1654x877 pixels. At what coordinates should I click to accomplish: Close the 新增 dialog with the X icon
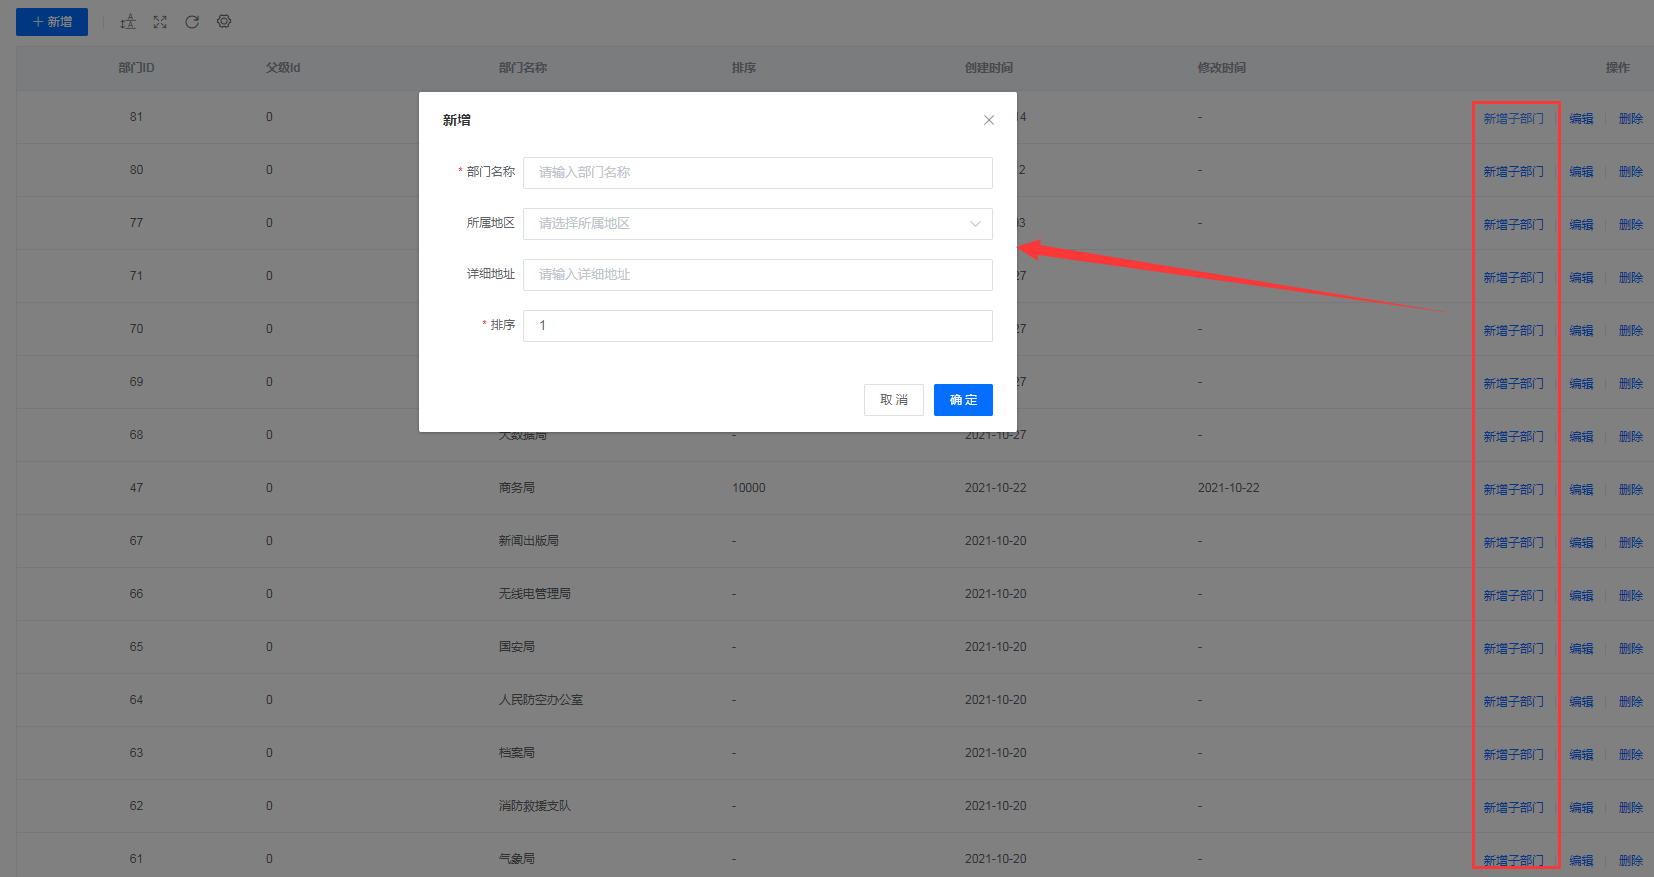989,120
